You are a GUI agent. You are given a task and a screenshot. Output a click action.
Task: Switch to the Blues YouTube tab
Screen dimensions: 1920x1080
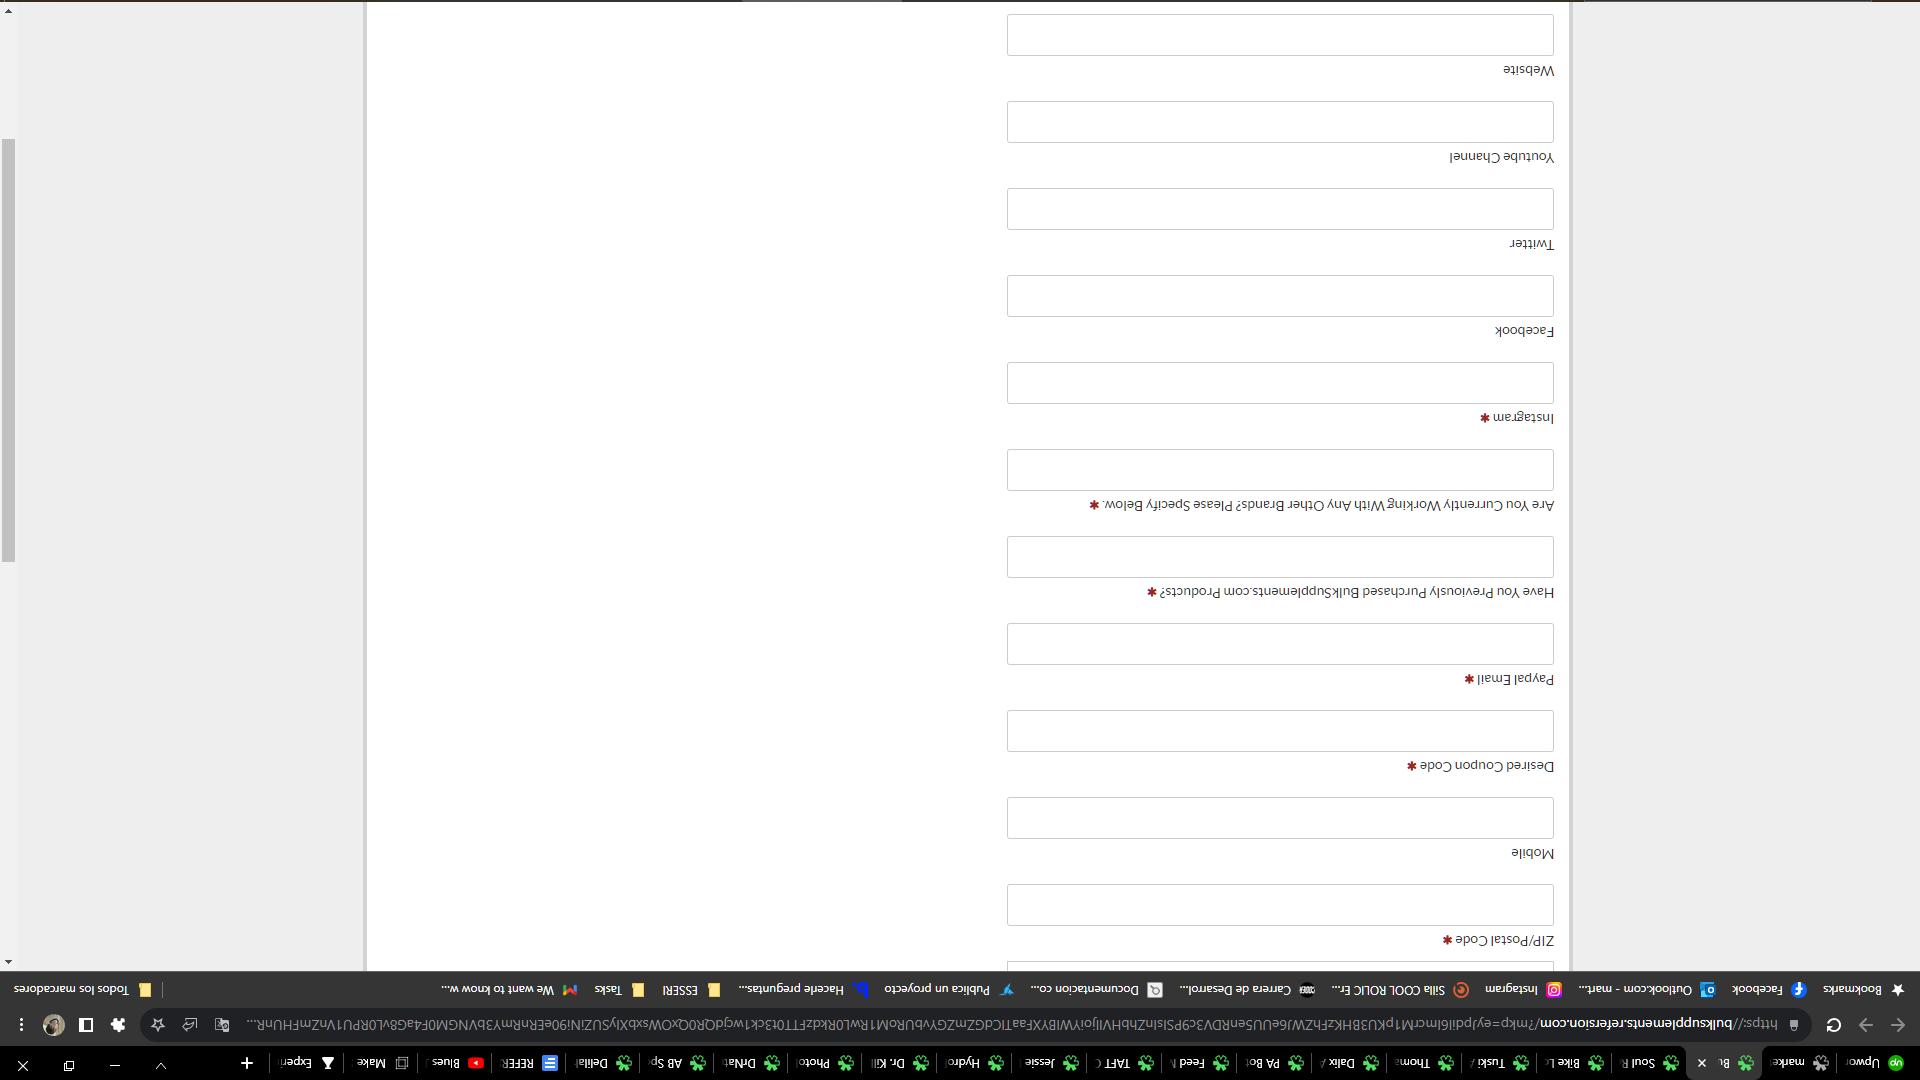[454, 1063]
